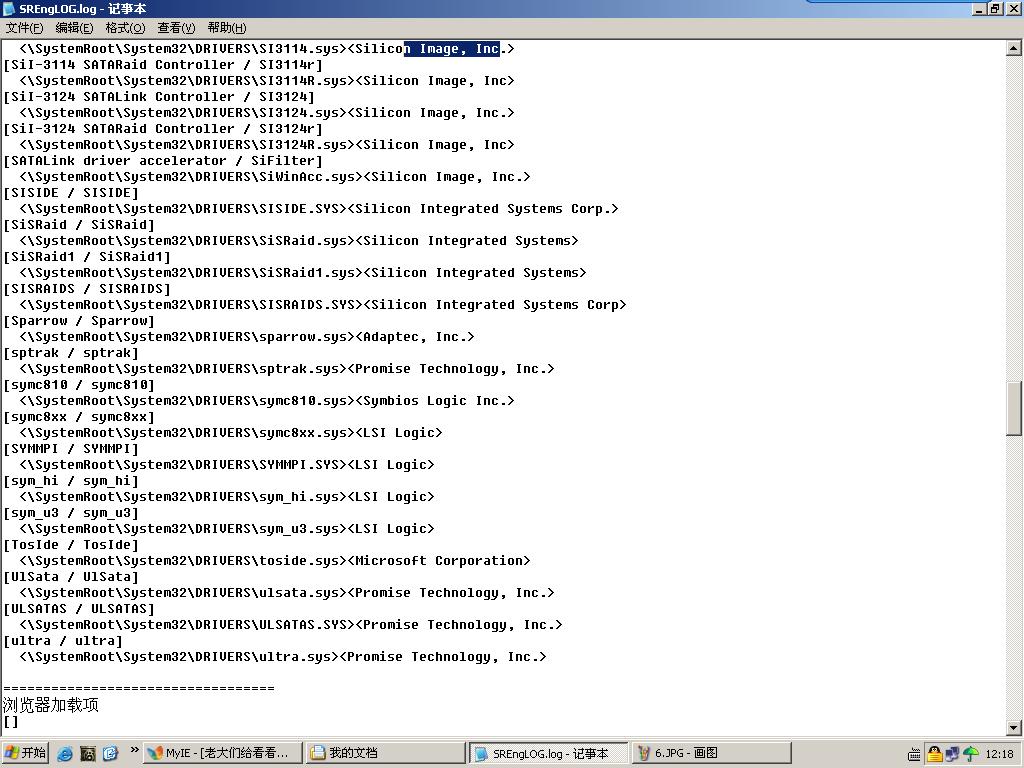The height and width of the screenshot is (768, 1024).
Task: Click the sym_hi.sys LSI Logic line
Action: tap(227, 497)
